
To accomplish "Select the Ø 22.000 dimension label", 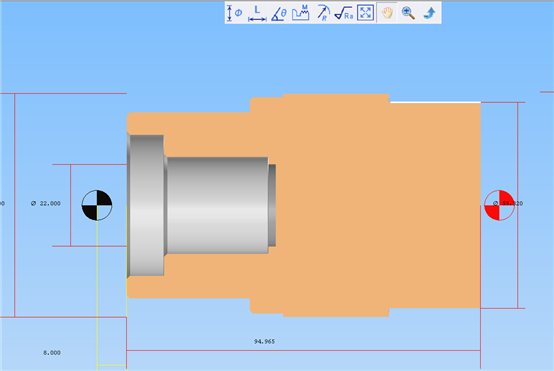I will [46, 204].
